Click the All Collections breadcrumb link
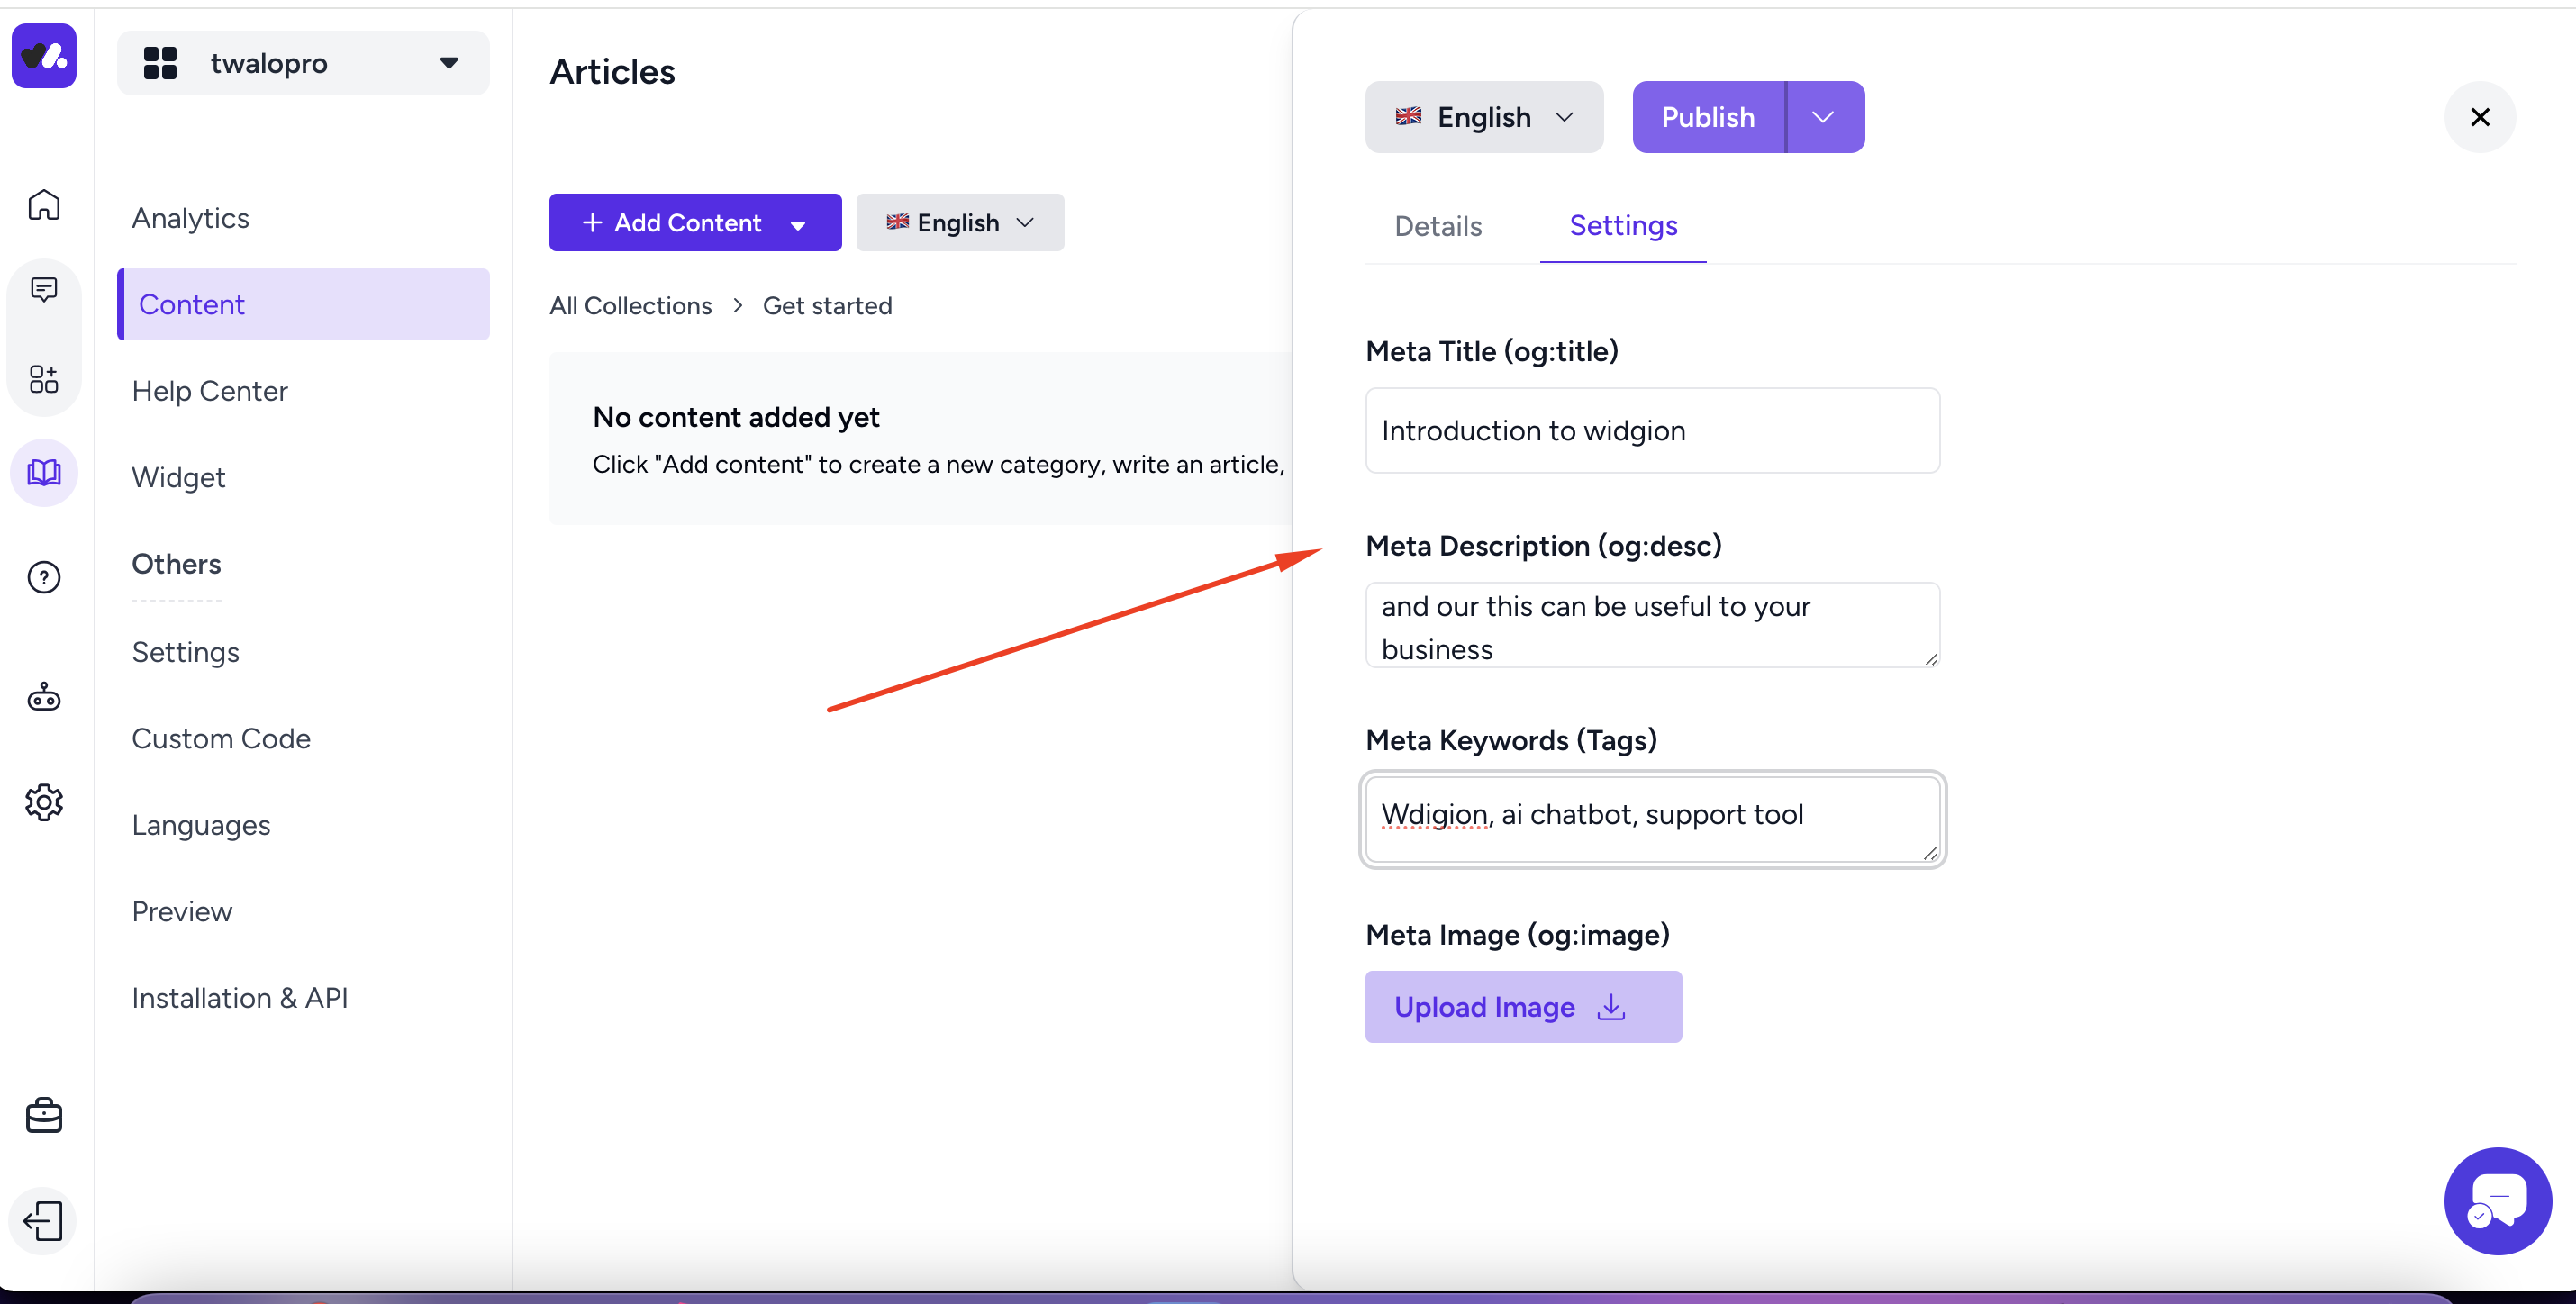Screen dimensions: 2576x1304 pos(630,305)
